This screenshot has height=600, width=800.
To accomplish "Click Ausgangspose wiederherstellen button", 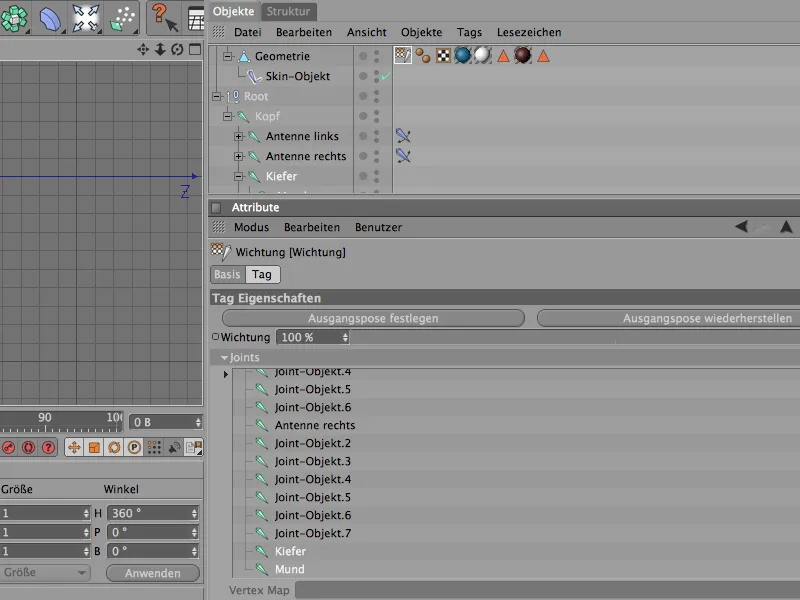I will tap(668, 318).
